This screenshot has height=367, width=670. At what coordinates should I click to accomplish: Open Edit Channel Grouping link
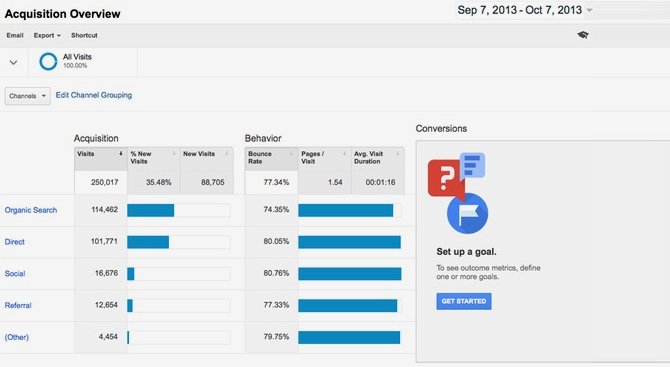[x=94, y=95]
